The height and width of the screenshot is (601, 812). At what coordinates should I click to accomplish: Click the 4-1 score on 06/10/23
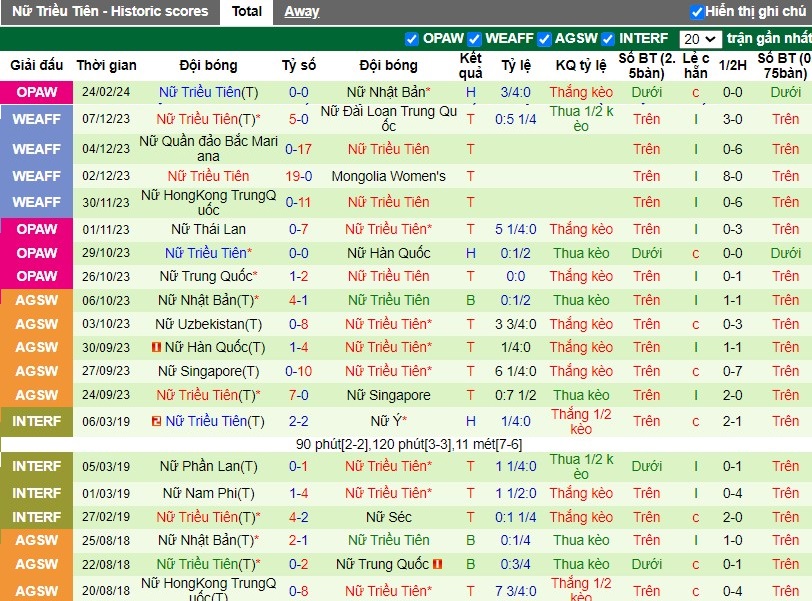[298, 300]
